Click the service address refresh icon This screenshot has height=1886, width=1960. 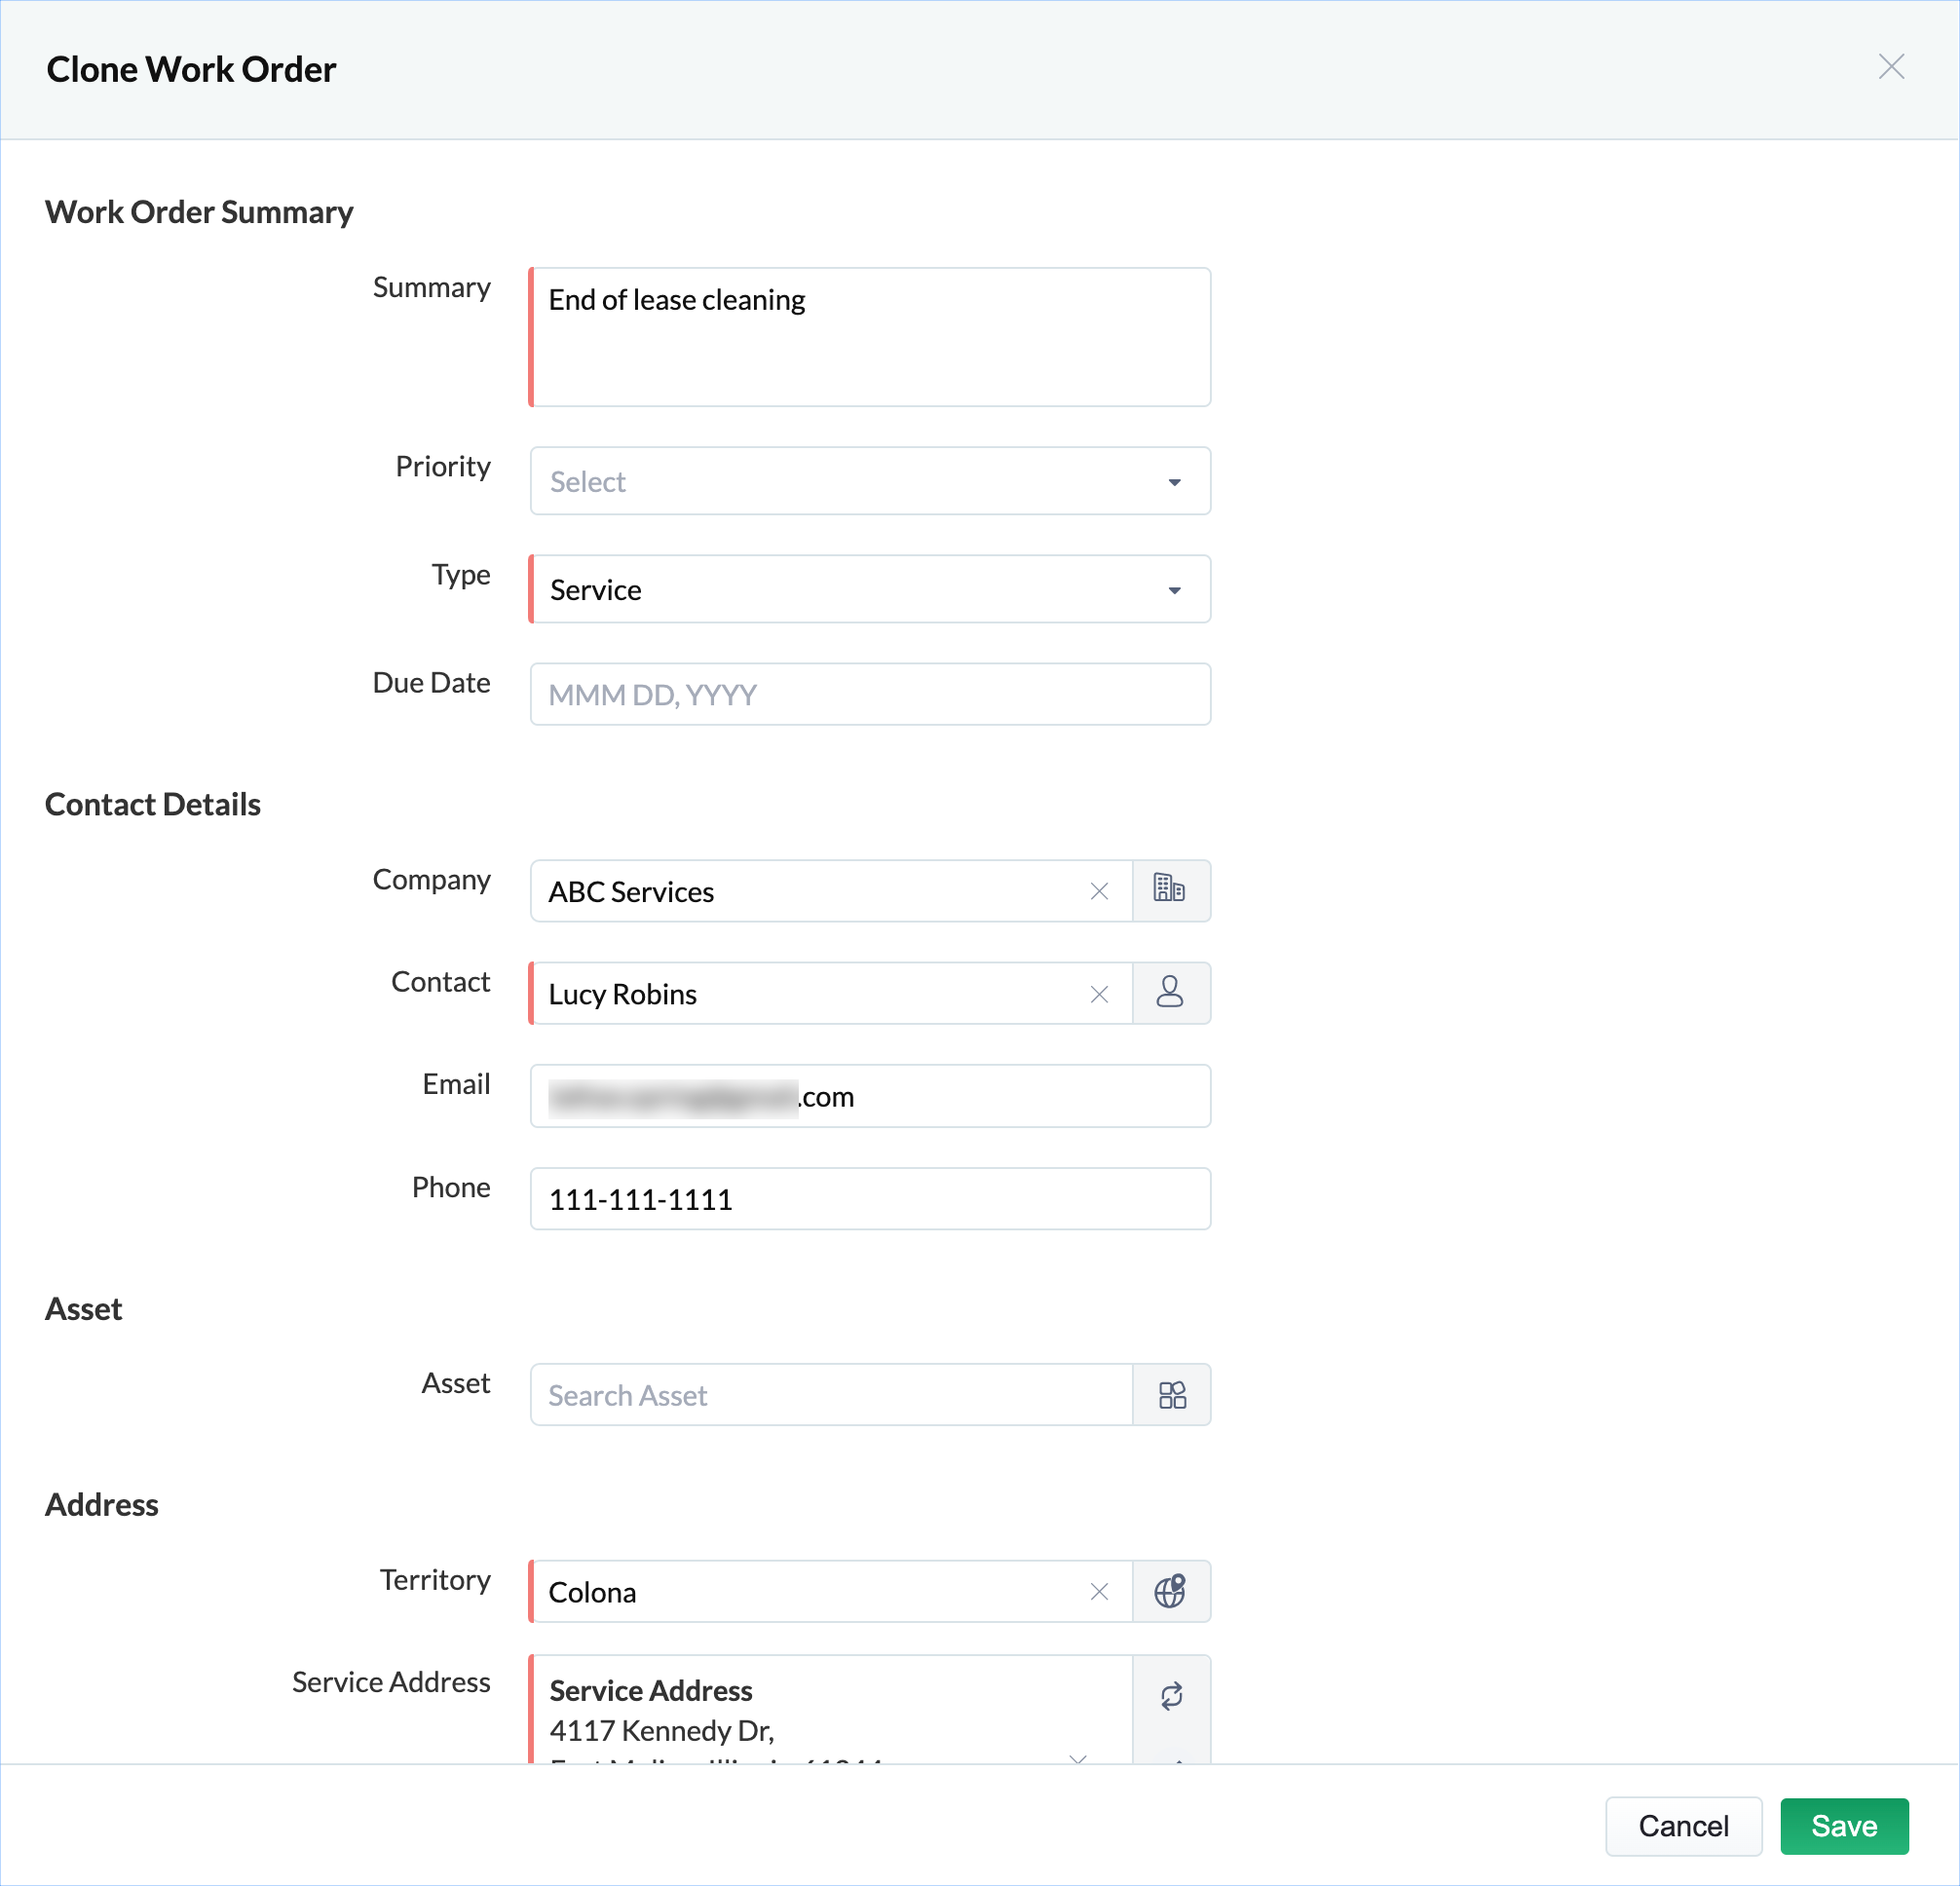pos(1171,1696)
